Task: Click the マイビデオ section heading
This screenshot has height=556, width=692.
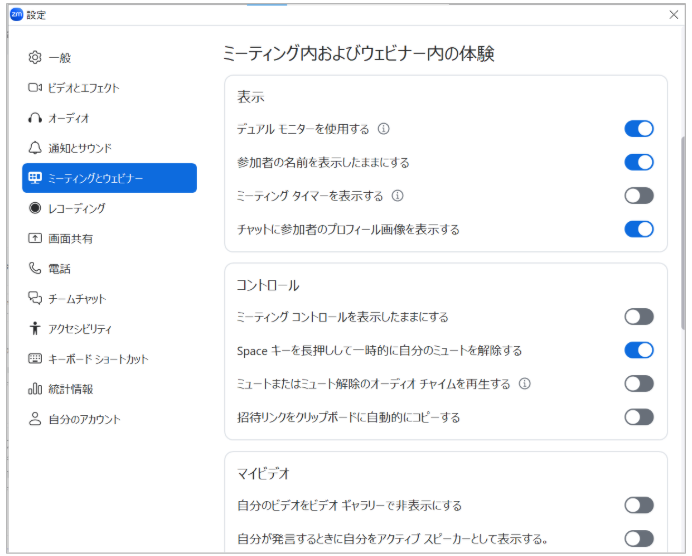Action: (x=263, y=473)
